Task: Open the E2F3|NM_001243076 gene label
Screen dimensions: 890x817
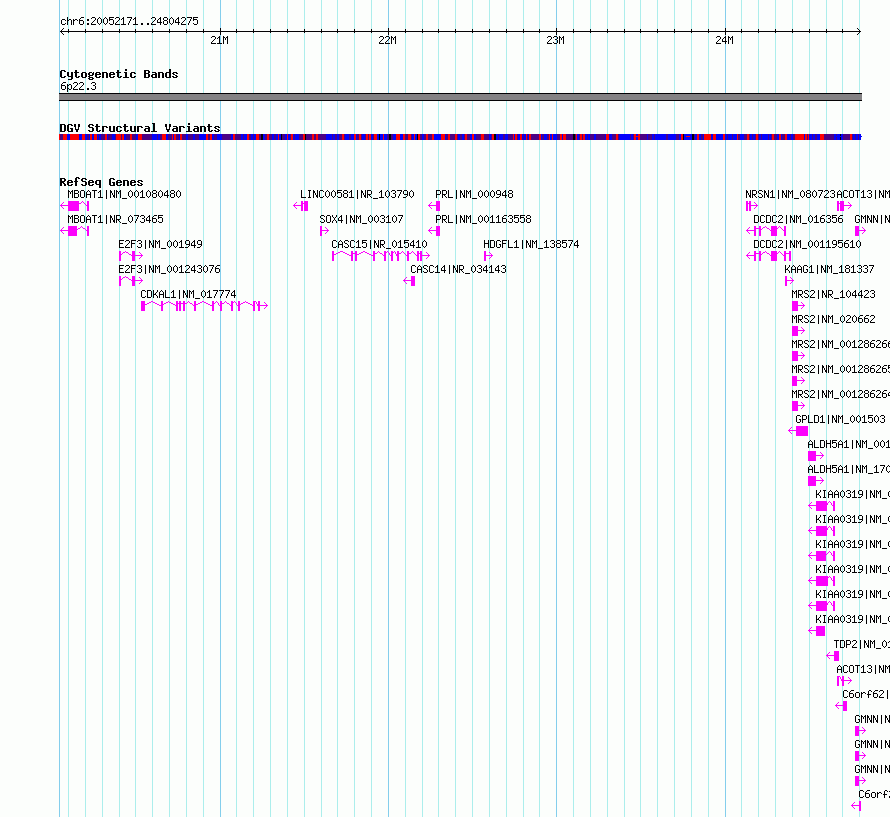Action: (x=169, y=269)
